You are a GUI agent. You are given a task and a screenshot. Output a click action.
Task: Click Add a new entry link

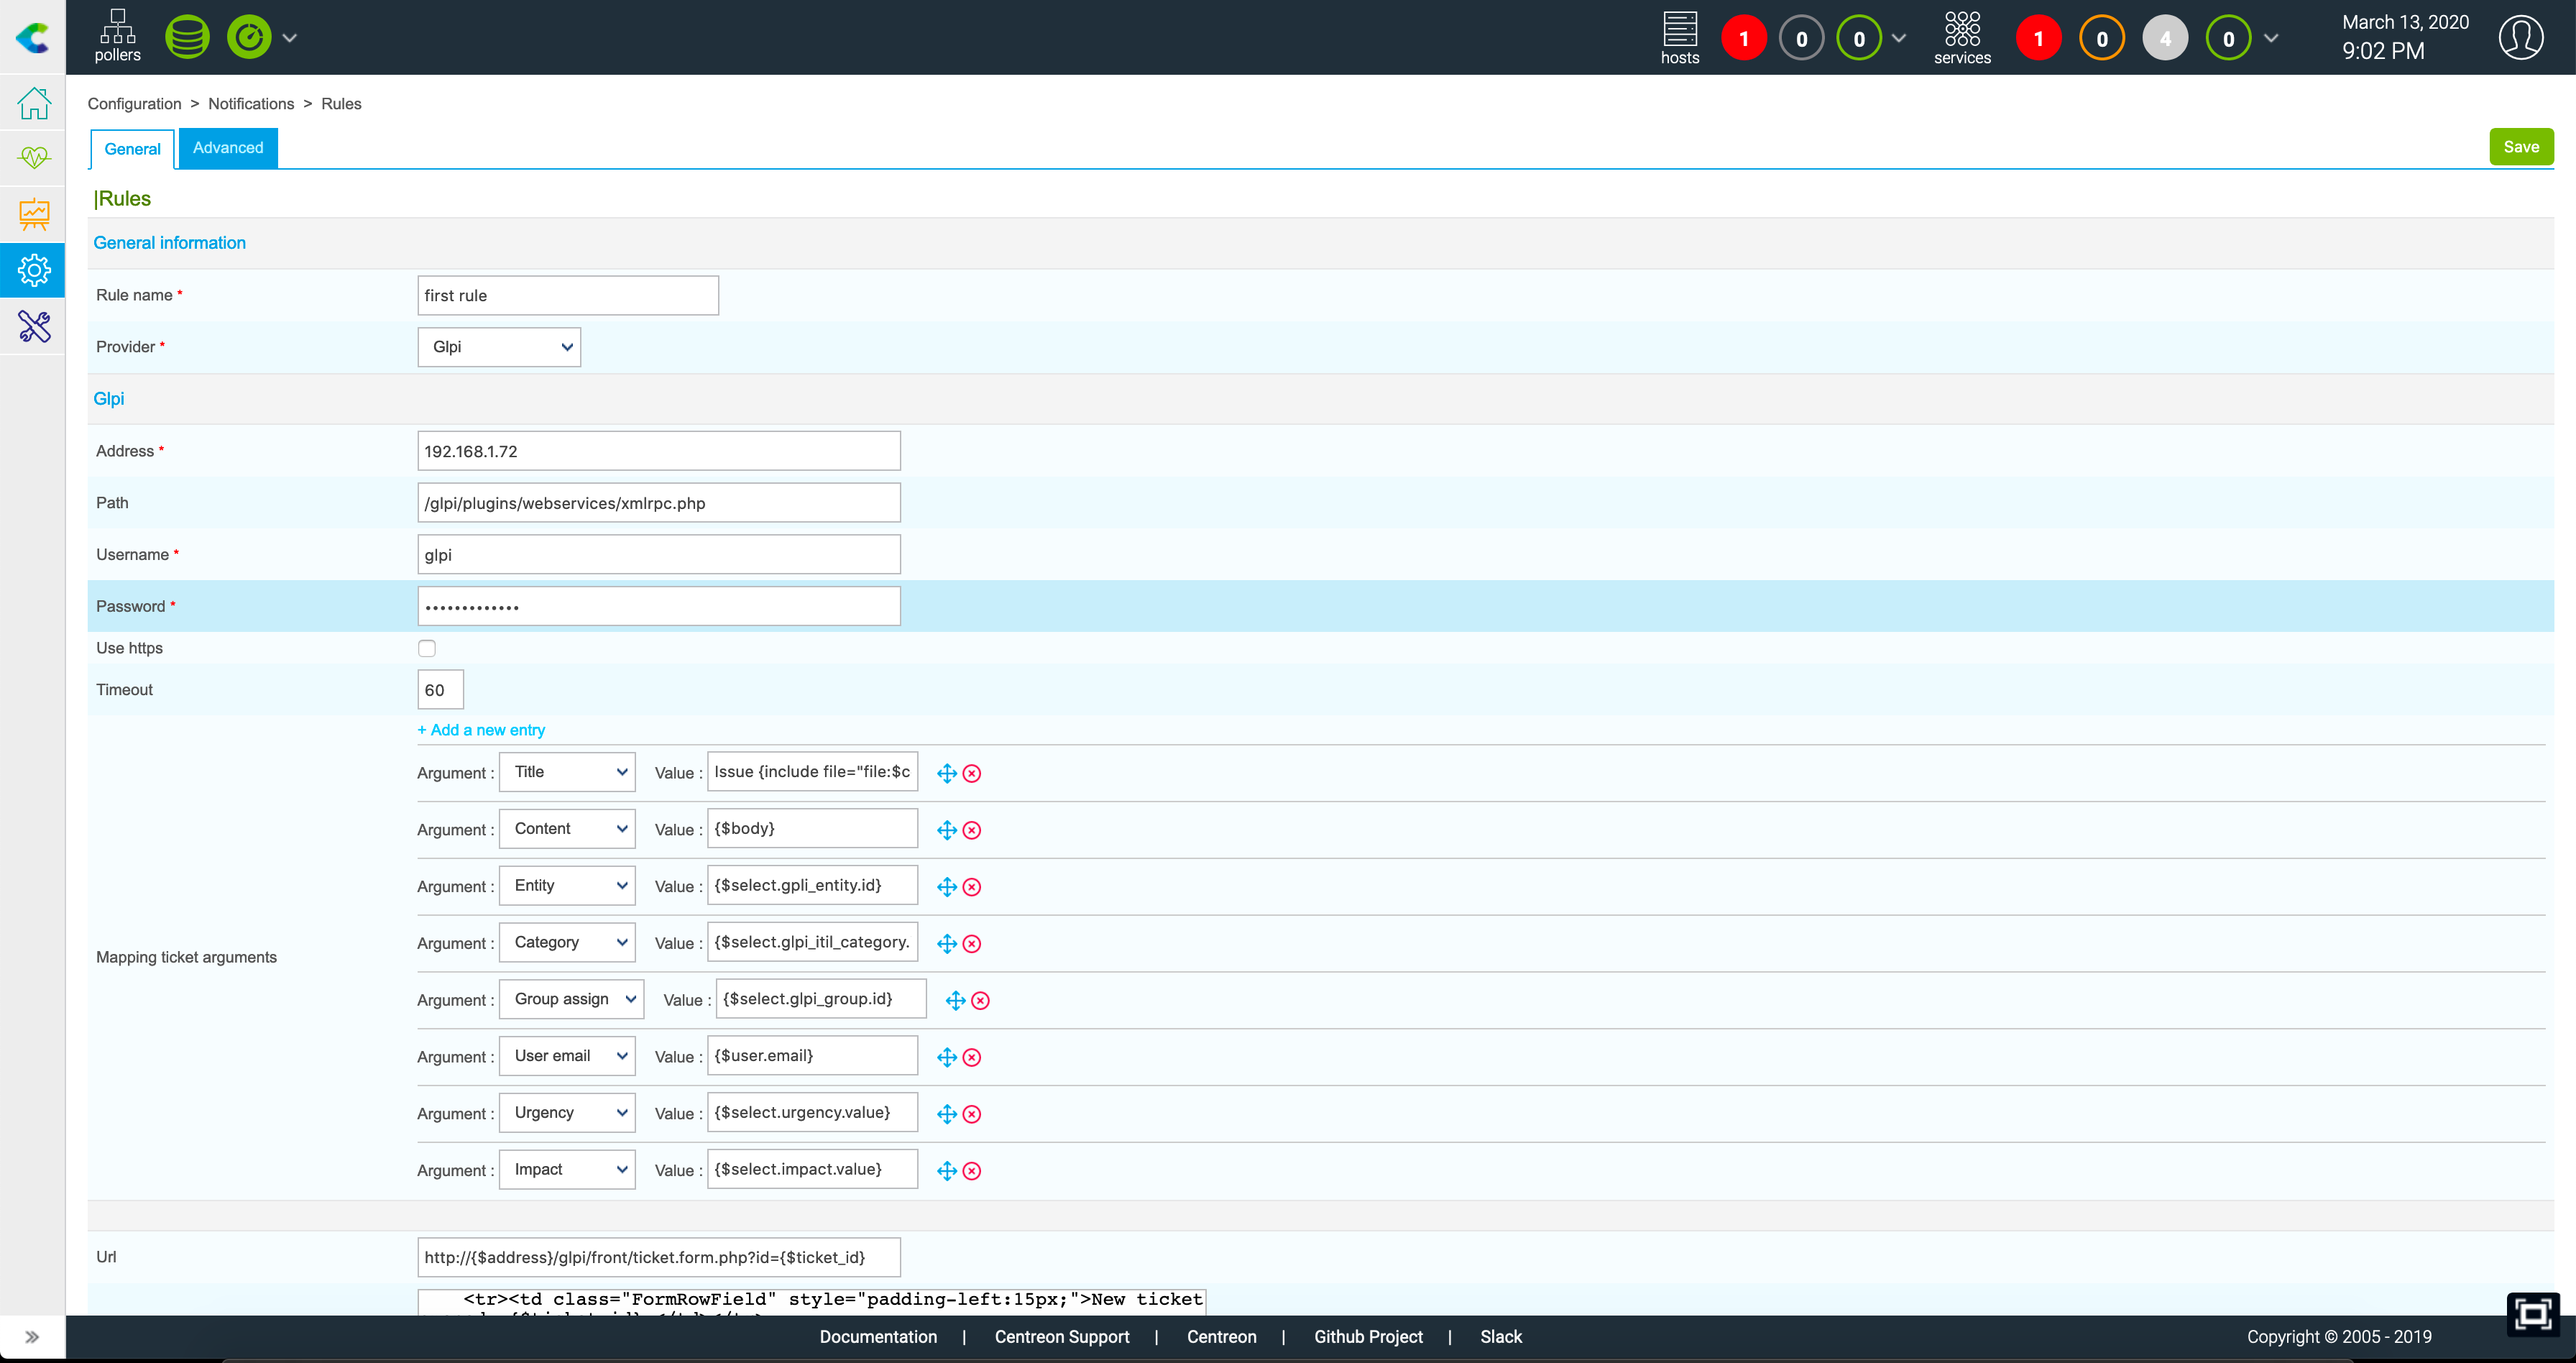click(x=481, y=730)
